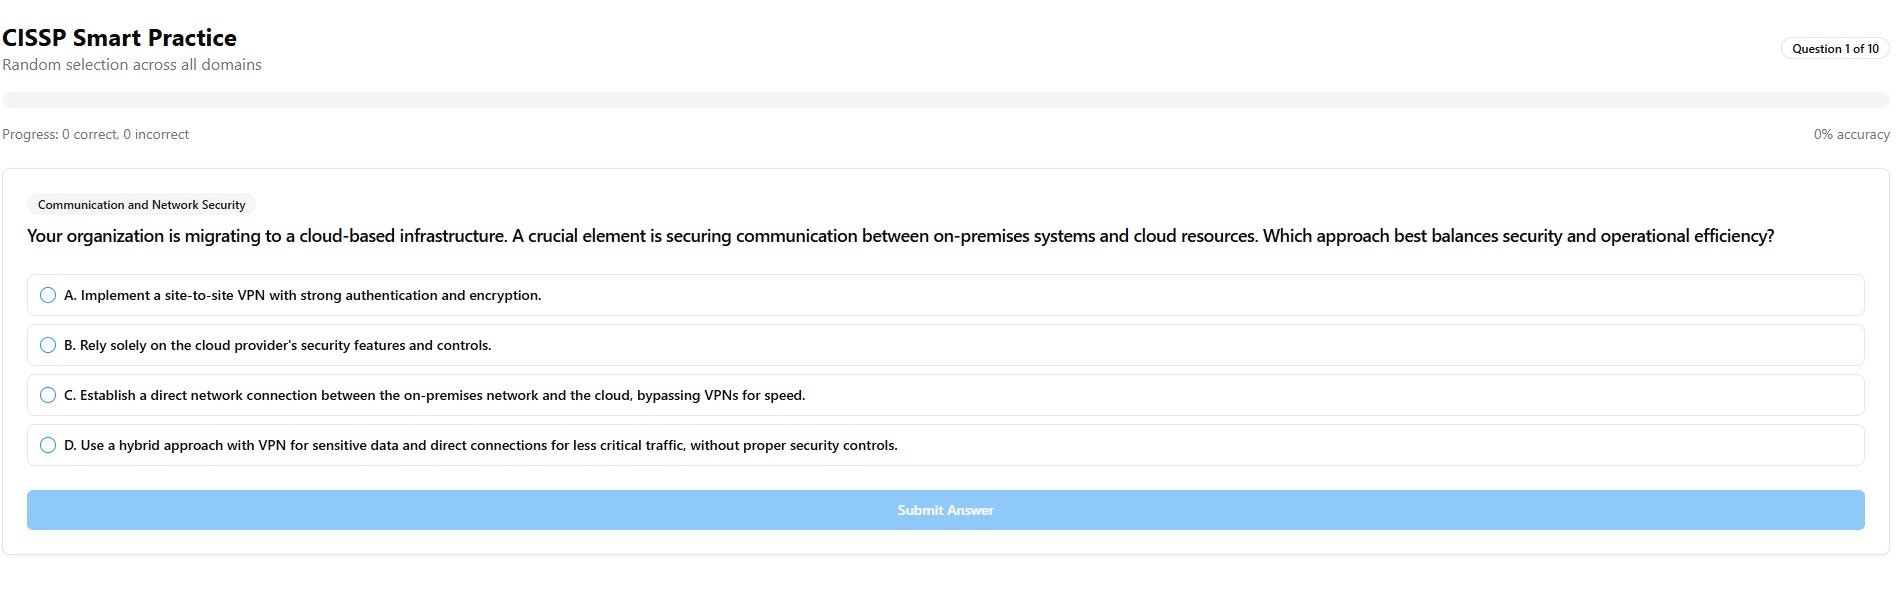The width and height of the screenshot is (1902, 589).
Task: Click the quiz progress bar
Action: tap(945, 100)
